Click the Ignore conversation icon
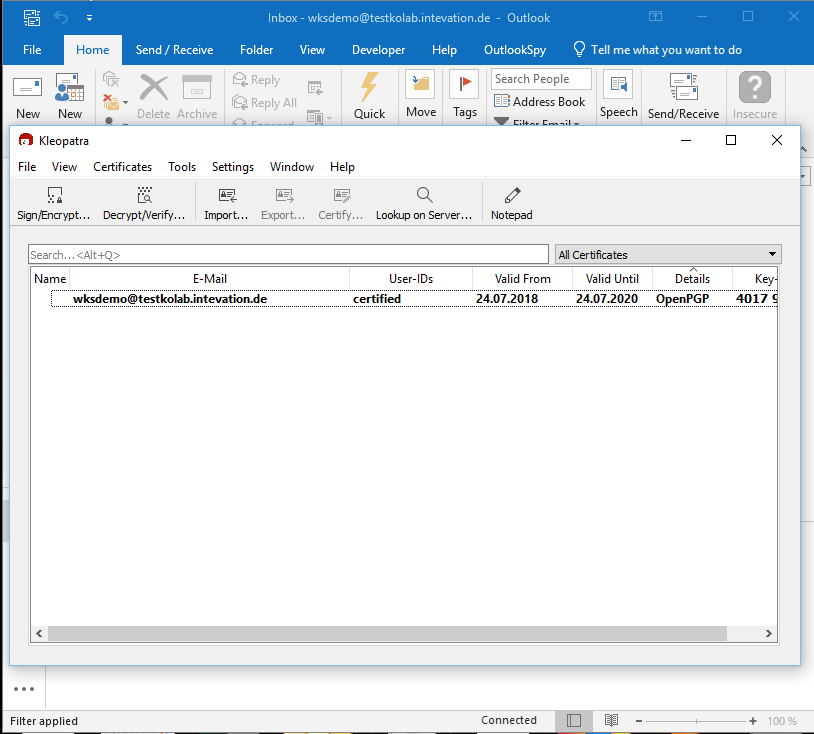The image size is (814, 734). 111,79
